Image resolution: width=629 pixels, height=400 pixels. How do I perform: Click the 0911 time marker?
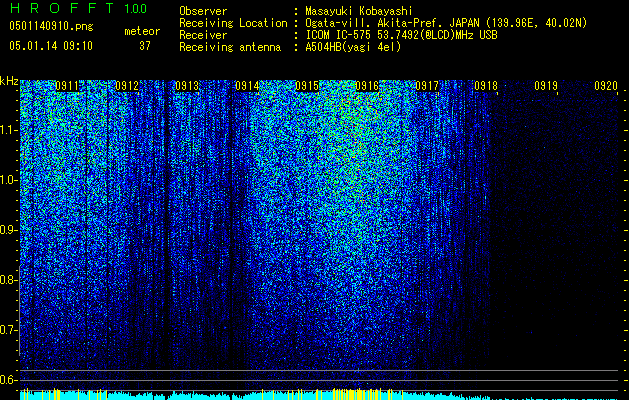click(x=67, y=86)
